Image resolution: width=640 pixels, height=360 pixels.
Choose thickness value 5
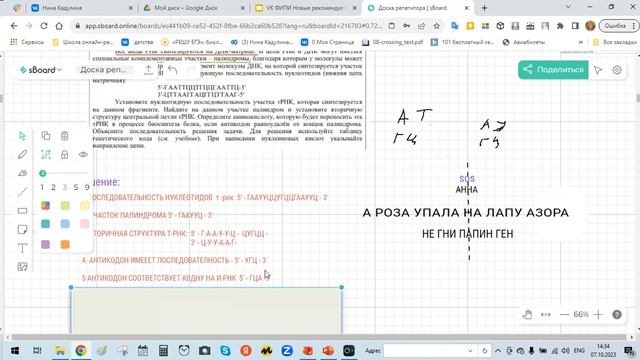click(x=76, y=187)
